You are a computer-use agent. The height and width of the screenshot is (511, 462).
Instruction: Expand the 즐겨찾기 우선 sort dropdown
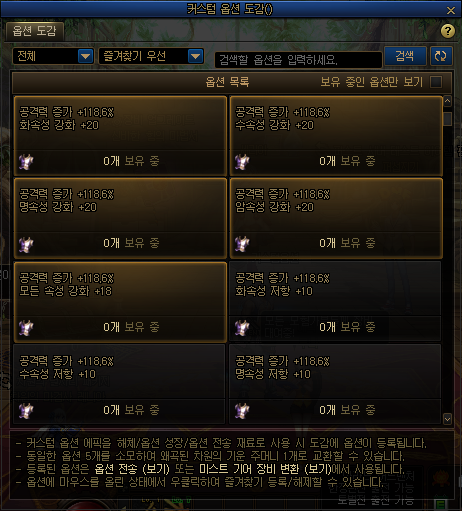pos(151,56)
